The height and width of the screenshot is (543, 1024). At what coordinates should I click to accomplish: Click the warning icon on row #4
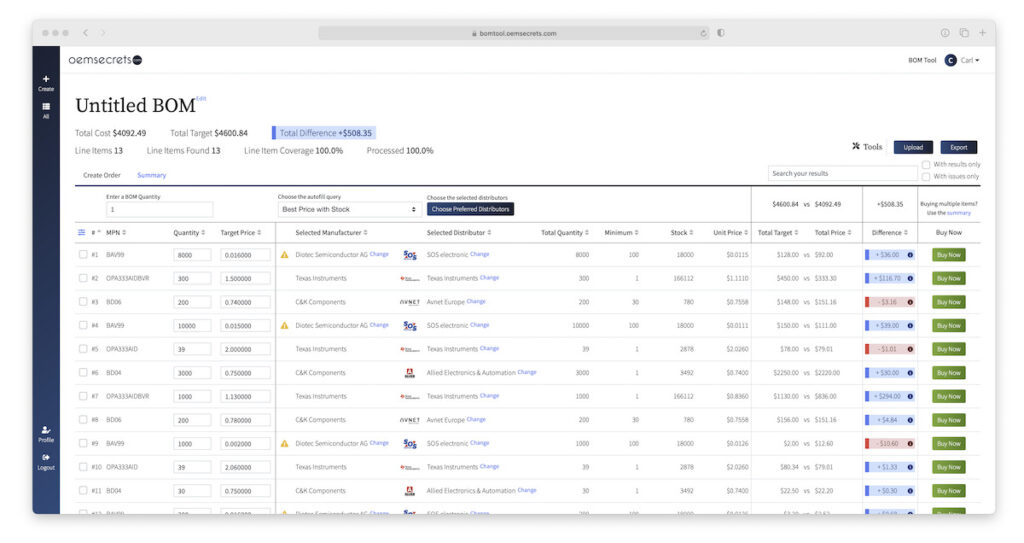(285, 325)
